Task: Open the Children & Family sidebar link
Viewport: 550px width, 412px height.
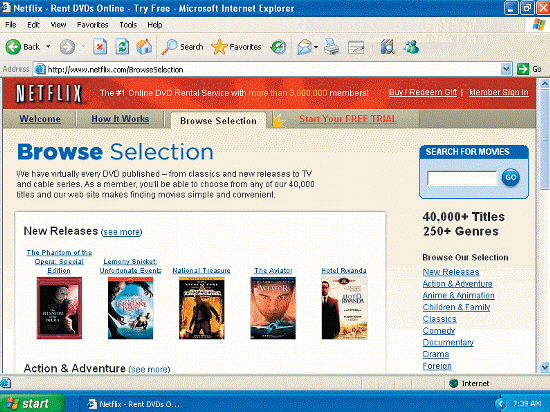Action: [x=456, y=308]
